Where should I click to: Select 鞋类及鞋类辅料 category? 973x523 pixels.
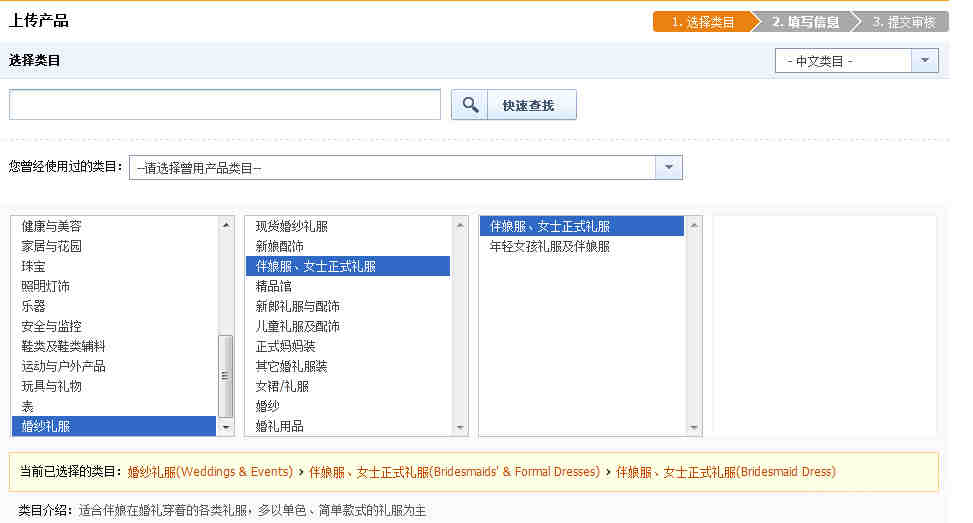(x=115, y=346)
